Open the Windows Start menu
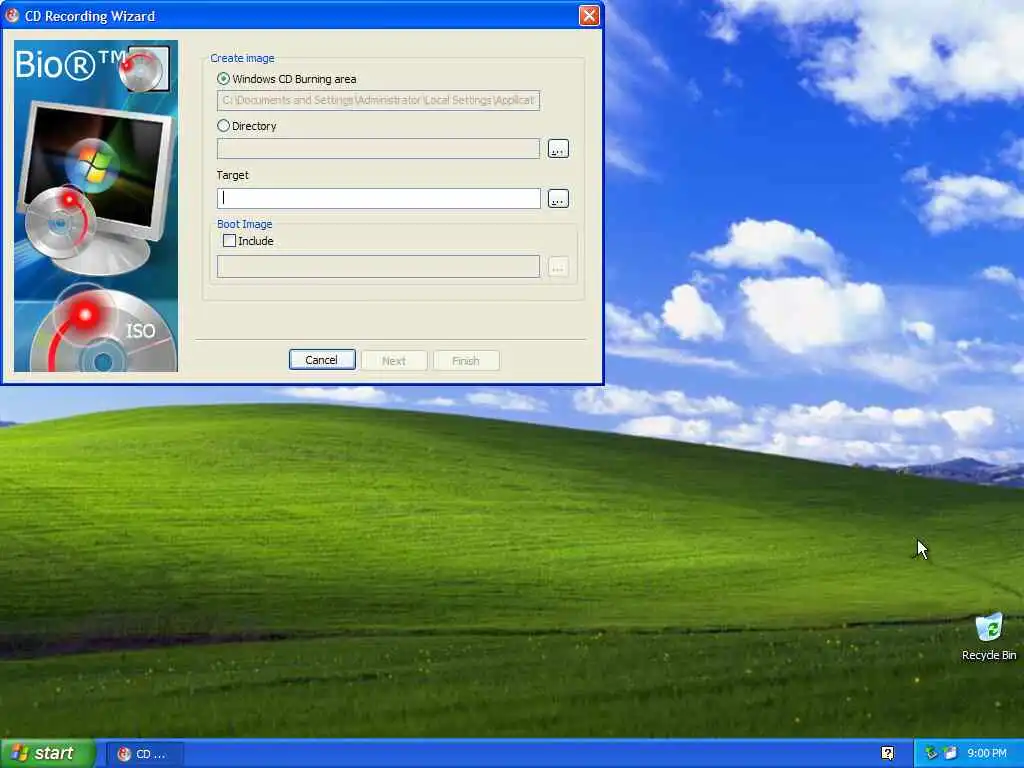Viewport: 1024px width, 768px height. (48, 754)
